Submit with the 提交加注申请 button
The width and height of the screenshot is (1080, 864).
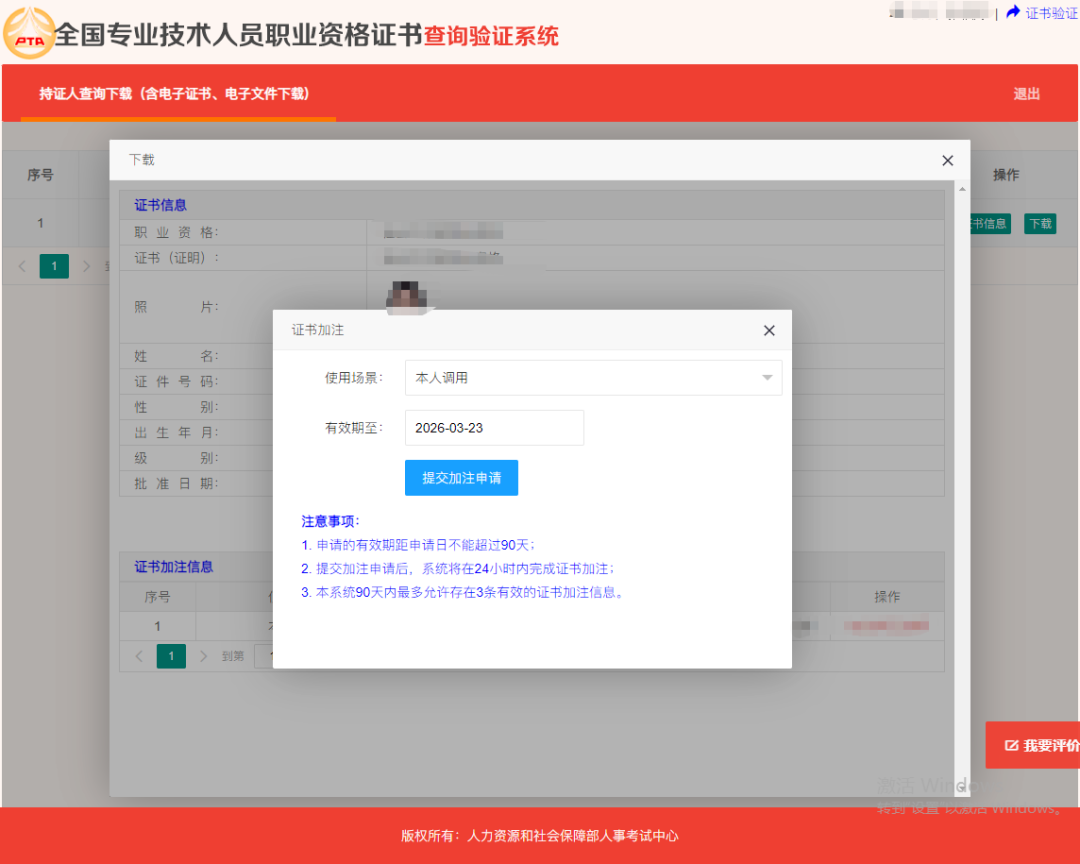point(461,478)
